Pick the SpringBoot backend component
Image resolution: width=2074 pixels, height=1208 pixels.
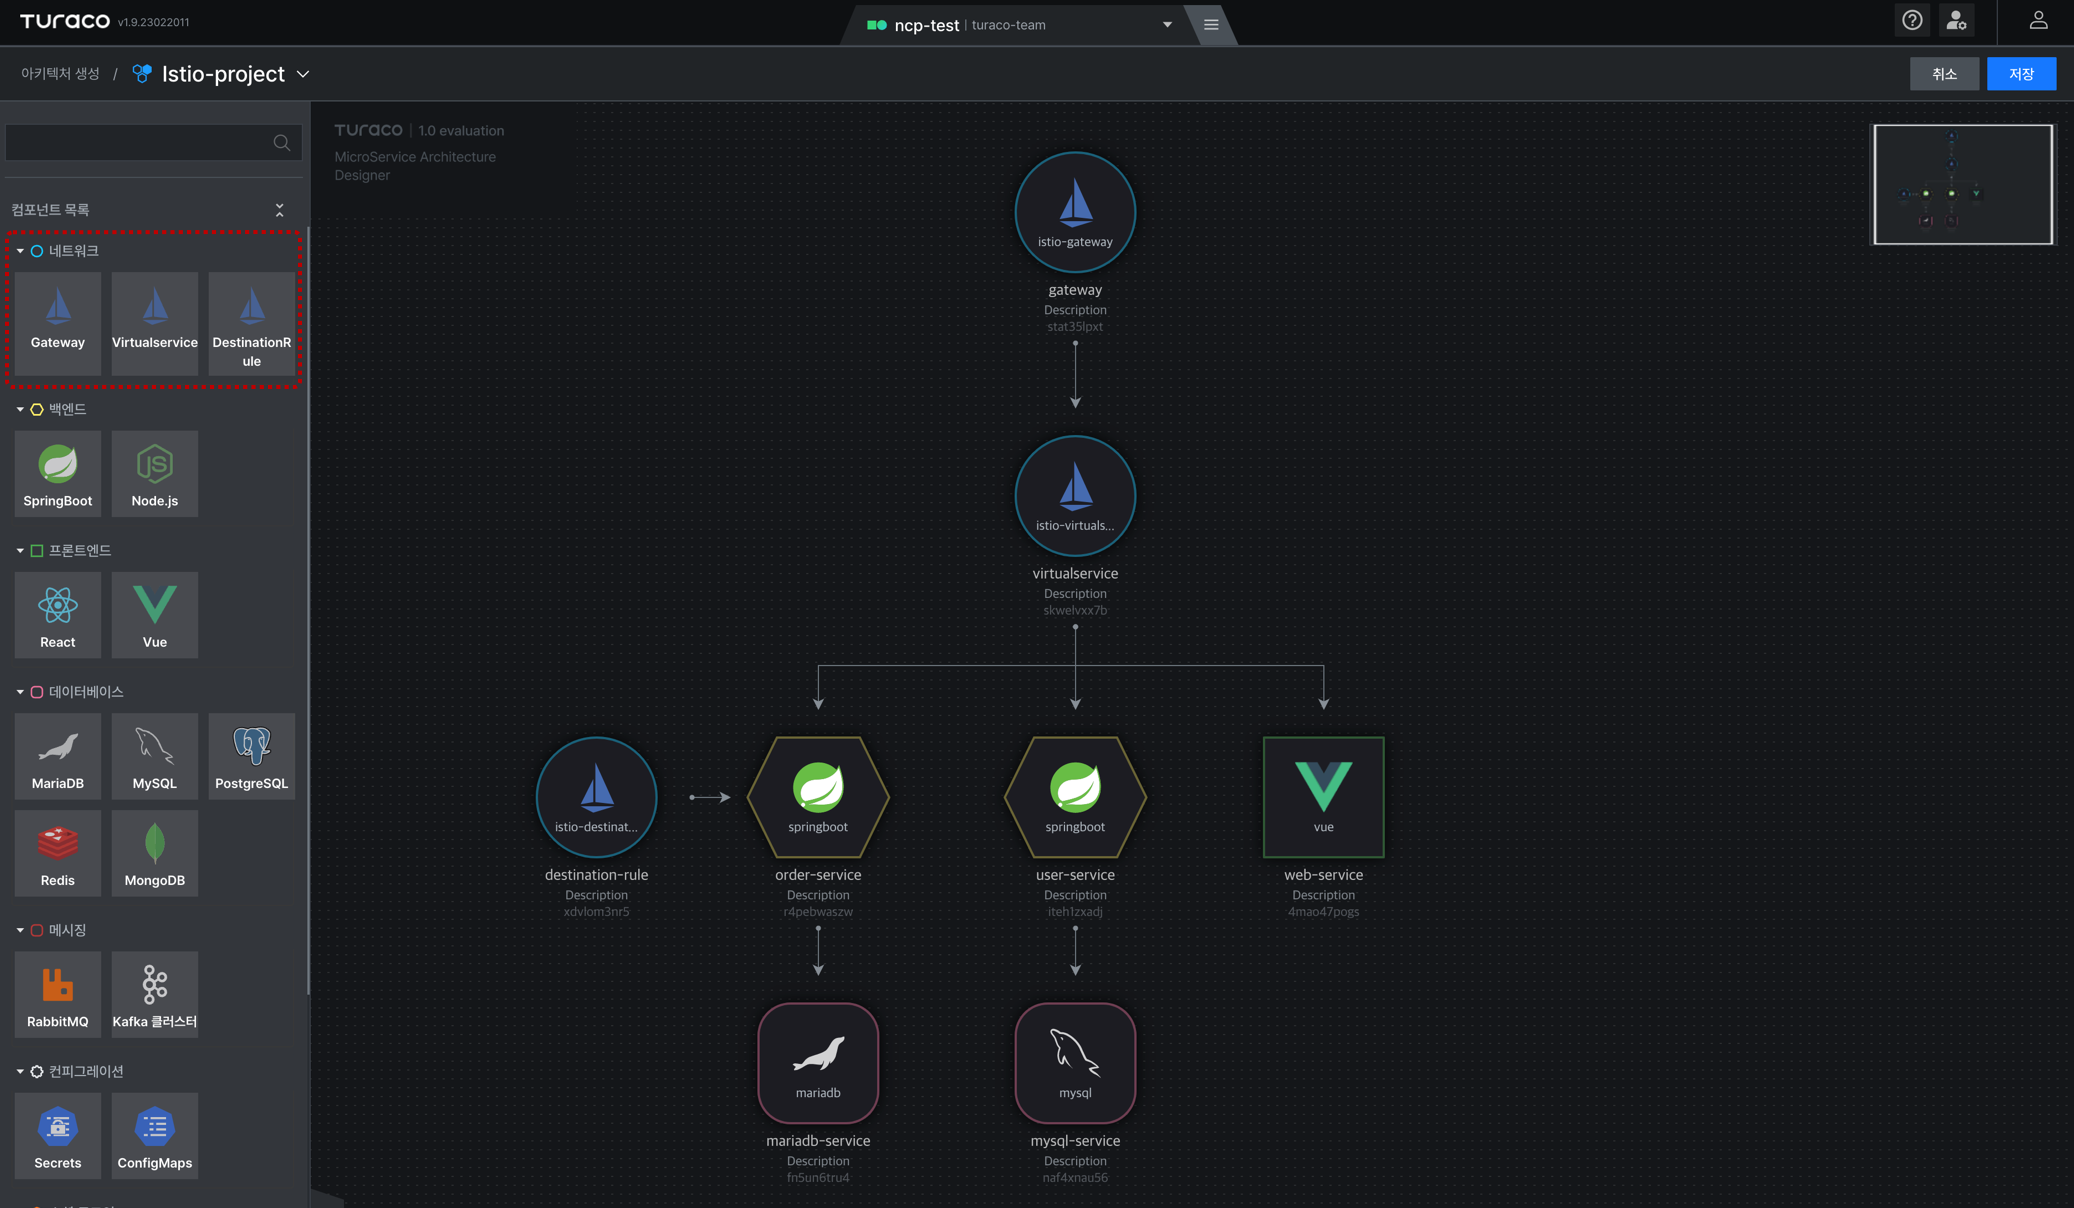tap(58, 474)
